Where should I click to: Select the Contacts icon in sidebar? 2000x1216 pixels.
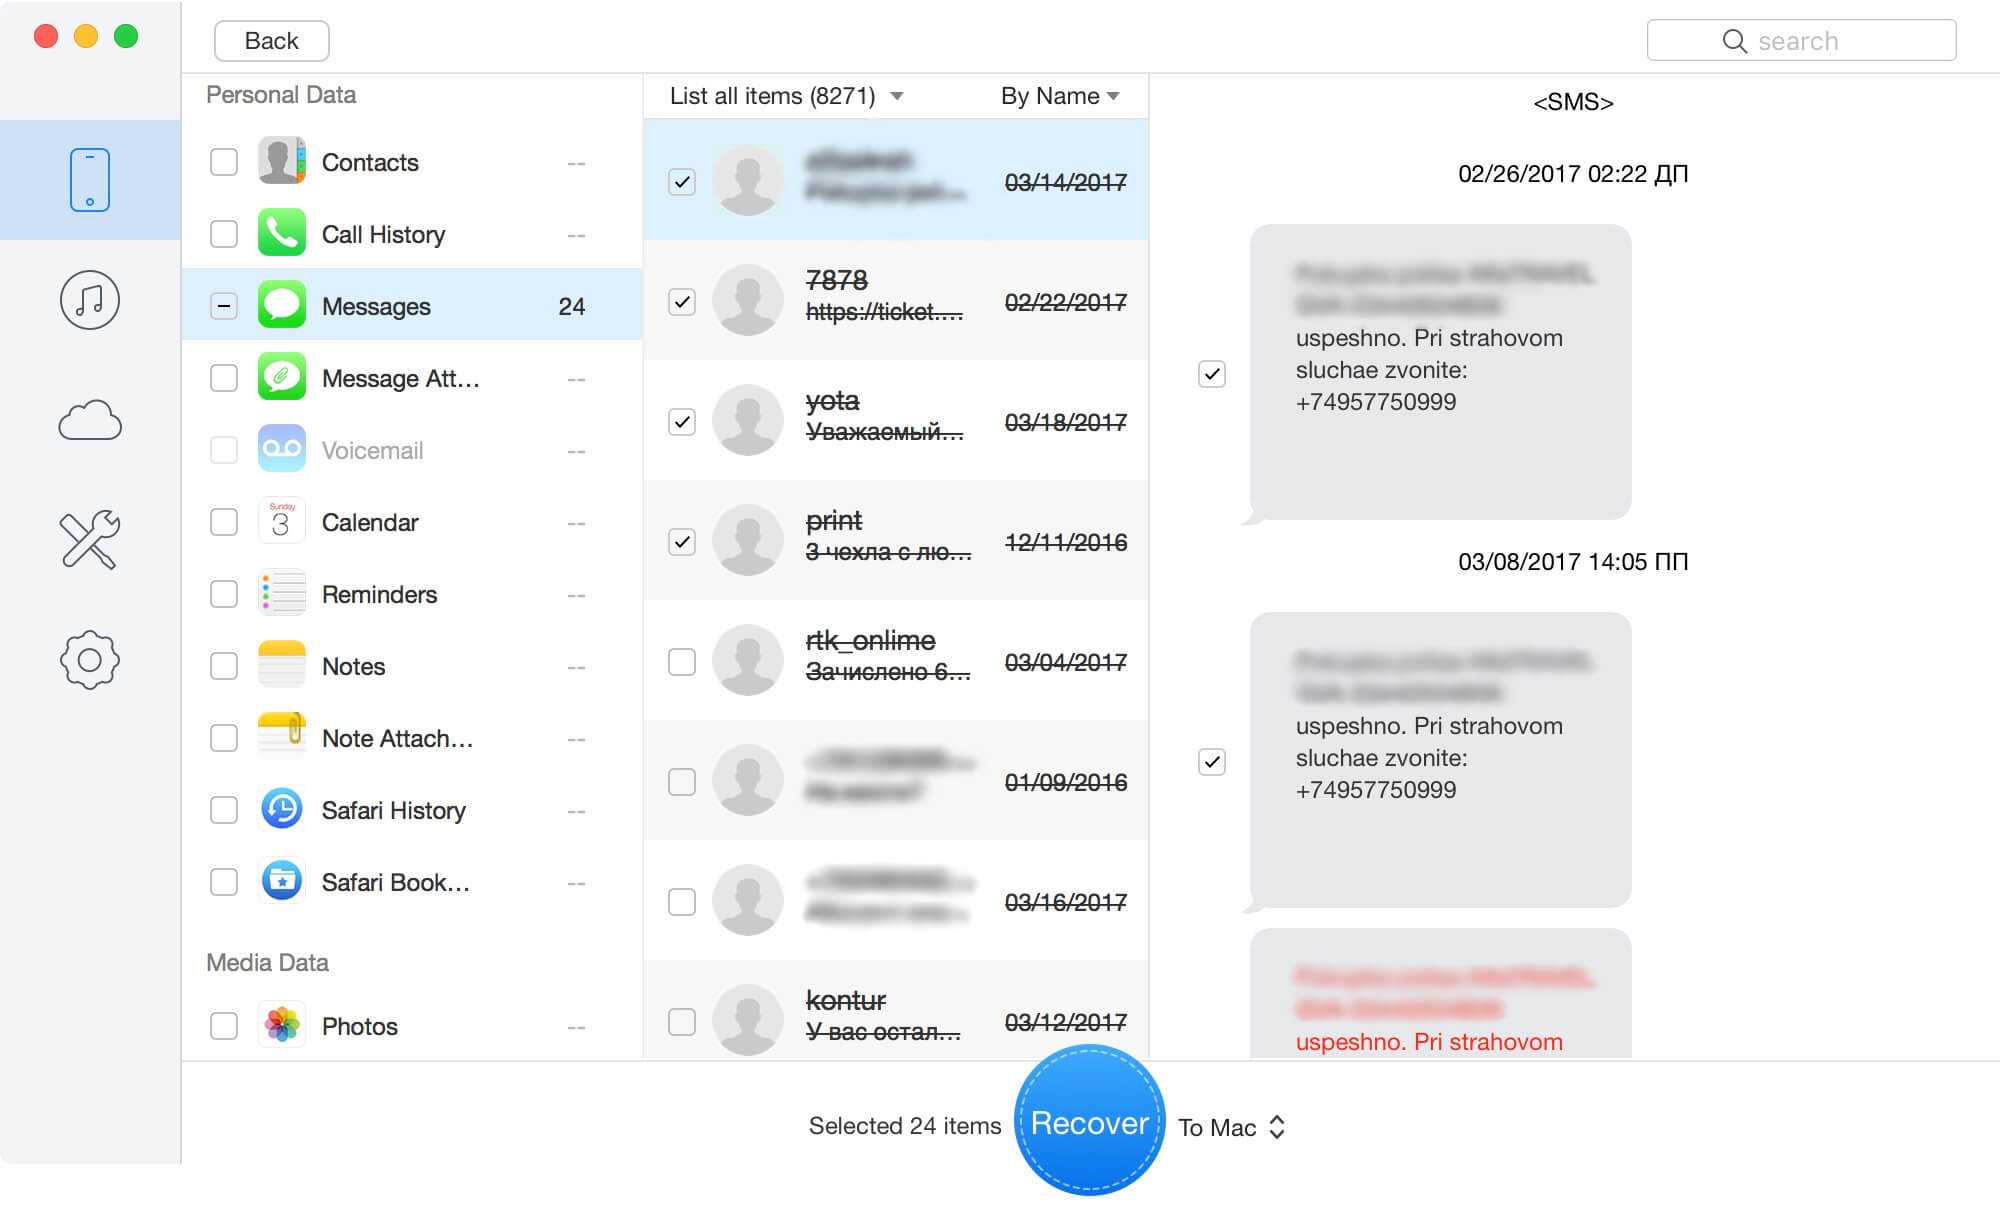point(280,160)
